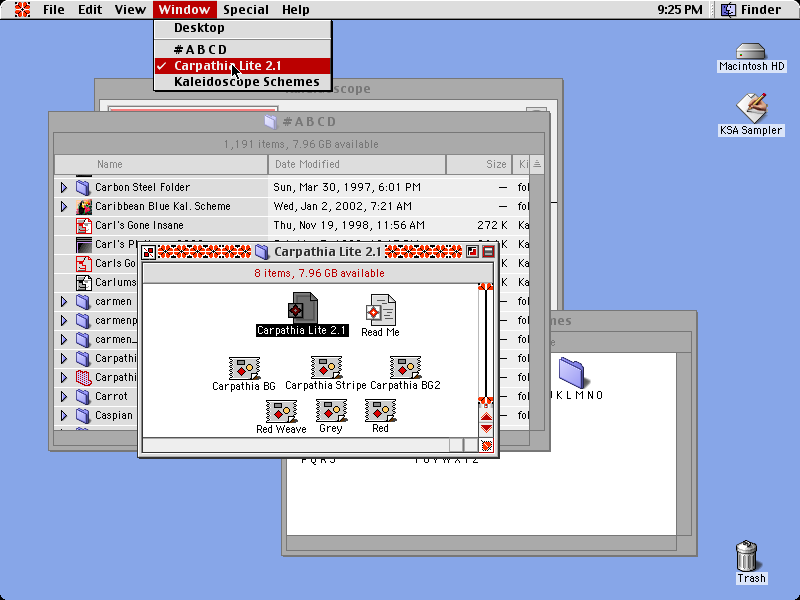
Task: Click the Macintosh HD drive icon
Action: click(751, 51)
